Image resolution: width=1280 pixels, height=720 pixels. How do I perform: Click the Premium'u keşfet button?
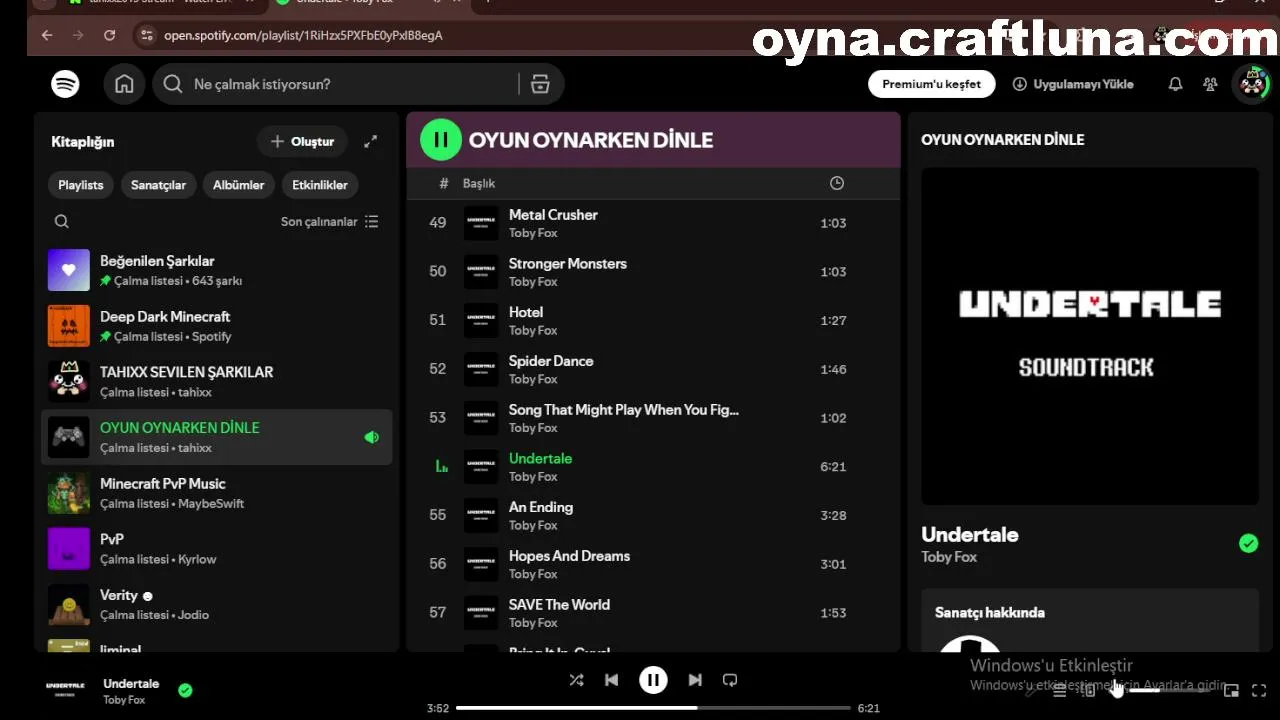point(932,84)
